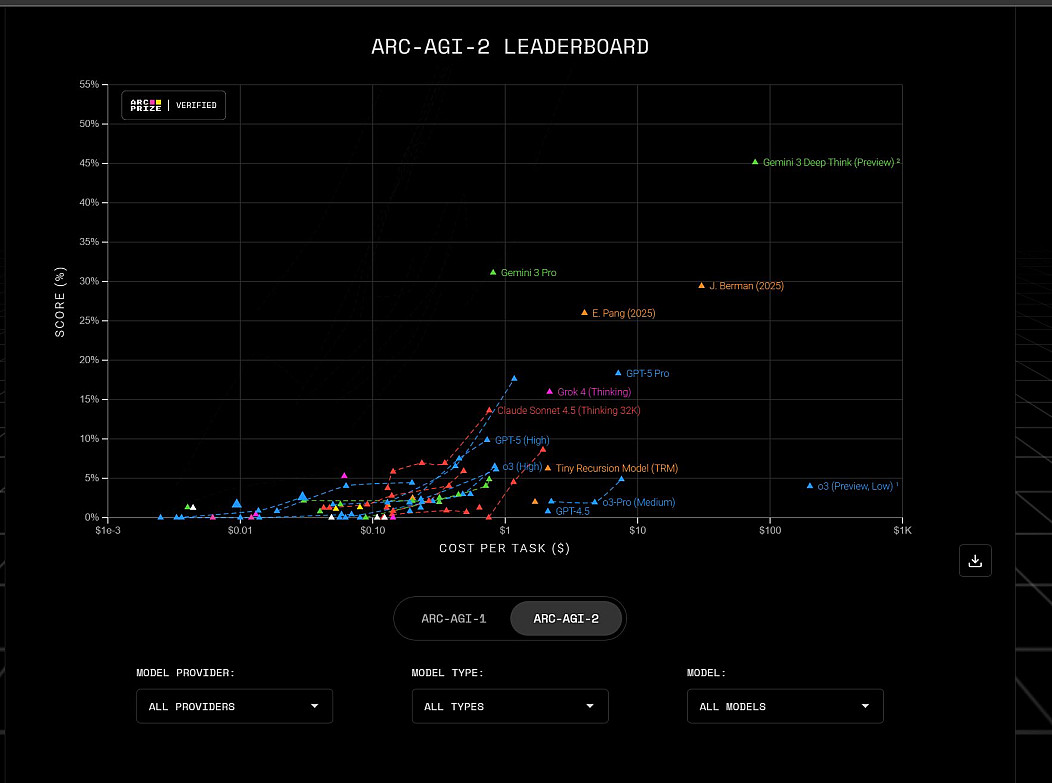Click the Gemini 3 Pro data point marker
1052x783 pixels.
point(493,272)
